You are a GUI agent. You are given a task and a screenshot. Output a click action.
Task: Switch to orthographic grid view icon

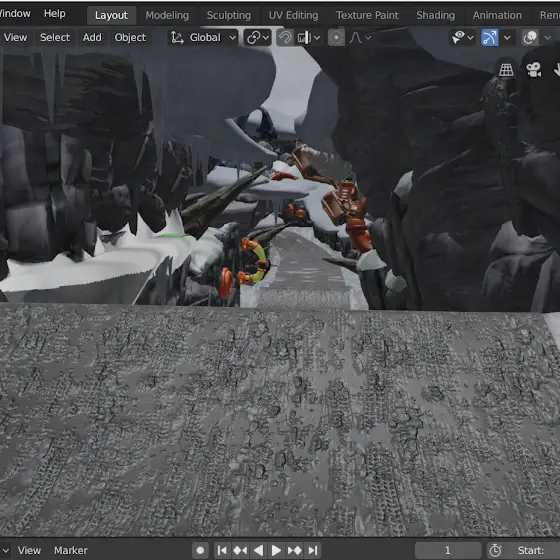(x=506, y=70)
